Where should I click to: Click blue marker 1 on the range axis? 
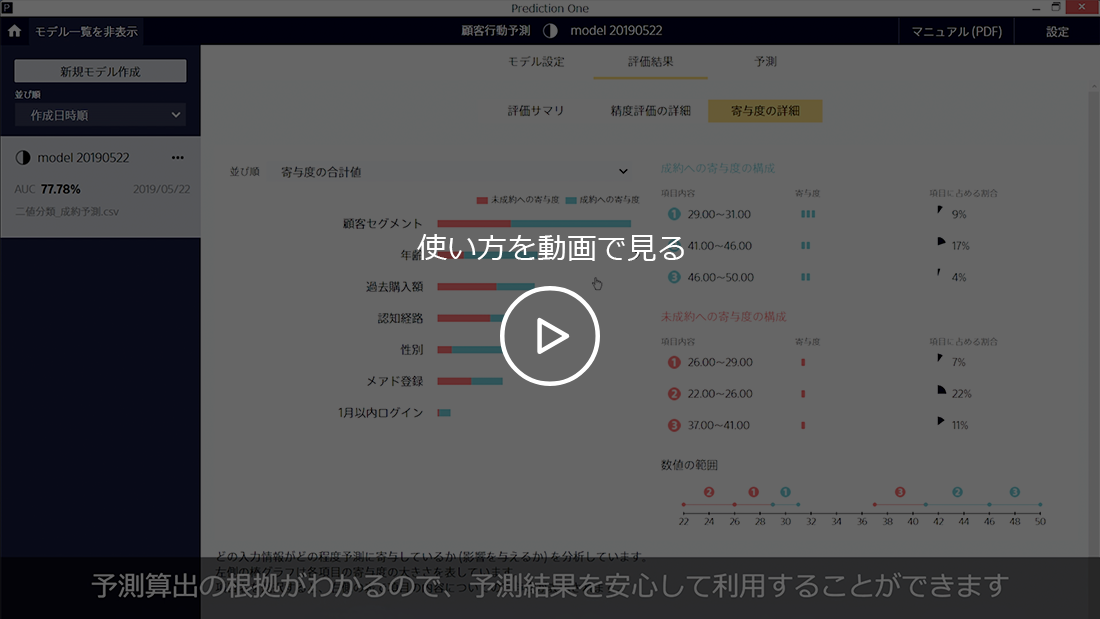(x=786, y=493)
